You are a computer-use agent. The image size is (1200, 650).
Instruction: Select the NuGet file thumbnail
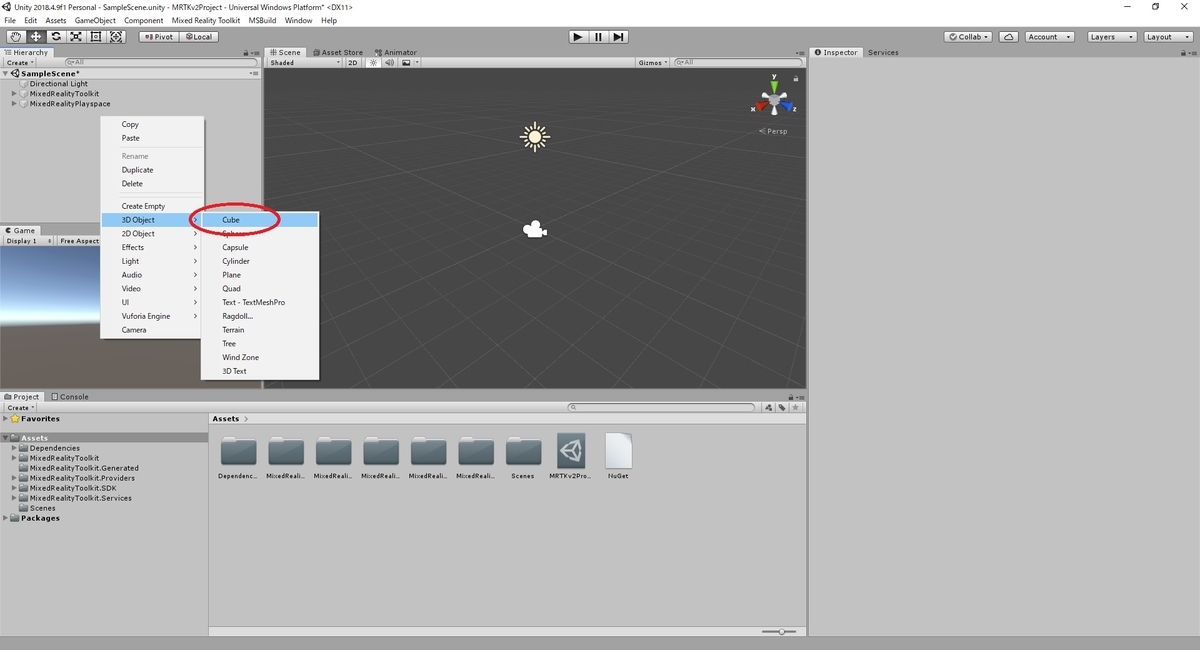[618, 458]
